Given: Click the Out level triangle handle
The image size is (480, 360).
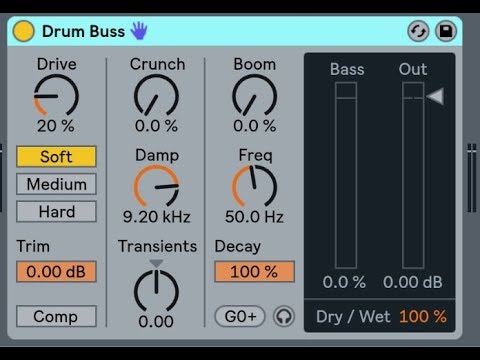Looking at the screenshot, I should click(435, 97).
